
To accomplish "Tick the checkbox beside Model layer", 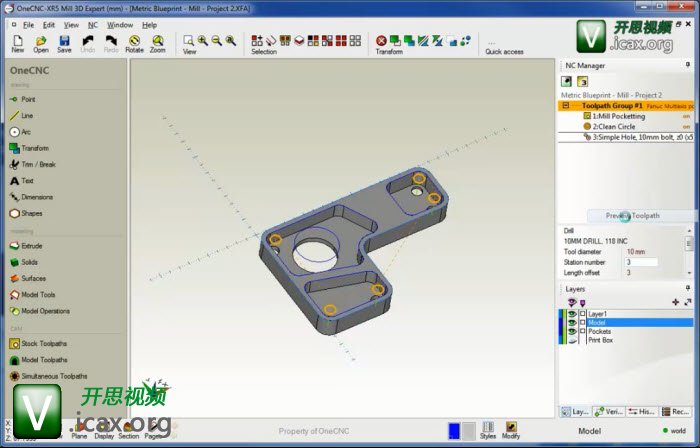I will (x=582, y=323).
